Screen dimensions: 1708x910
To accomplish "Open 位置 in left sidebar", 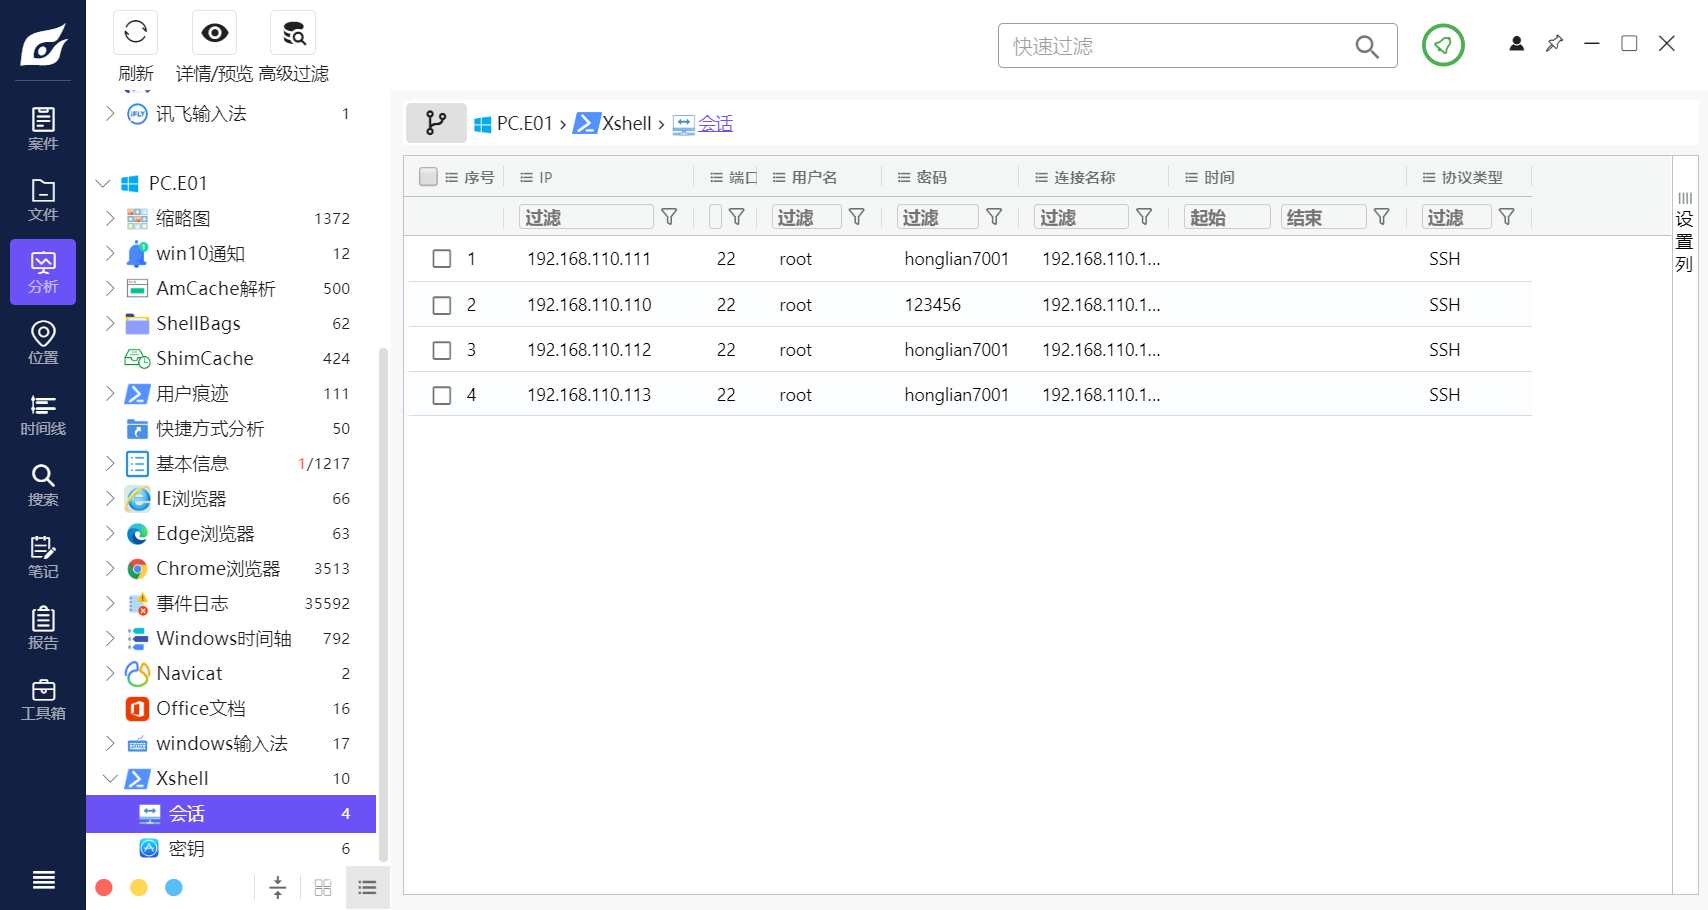I will (x=43, y=343).
